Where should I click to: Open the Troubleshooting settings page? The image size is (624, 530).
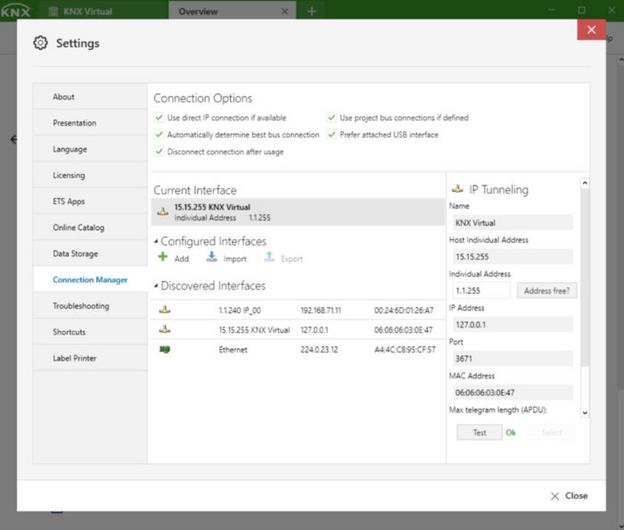point(81,306)
